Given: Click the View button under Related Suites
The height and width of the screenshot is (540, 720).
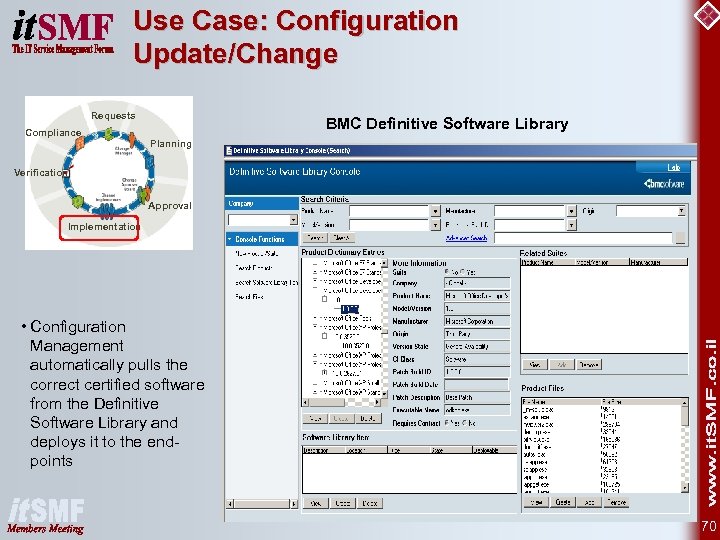Looking at the screenshot, I should tap(535, 365).
